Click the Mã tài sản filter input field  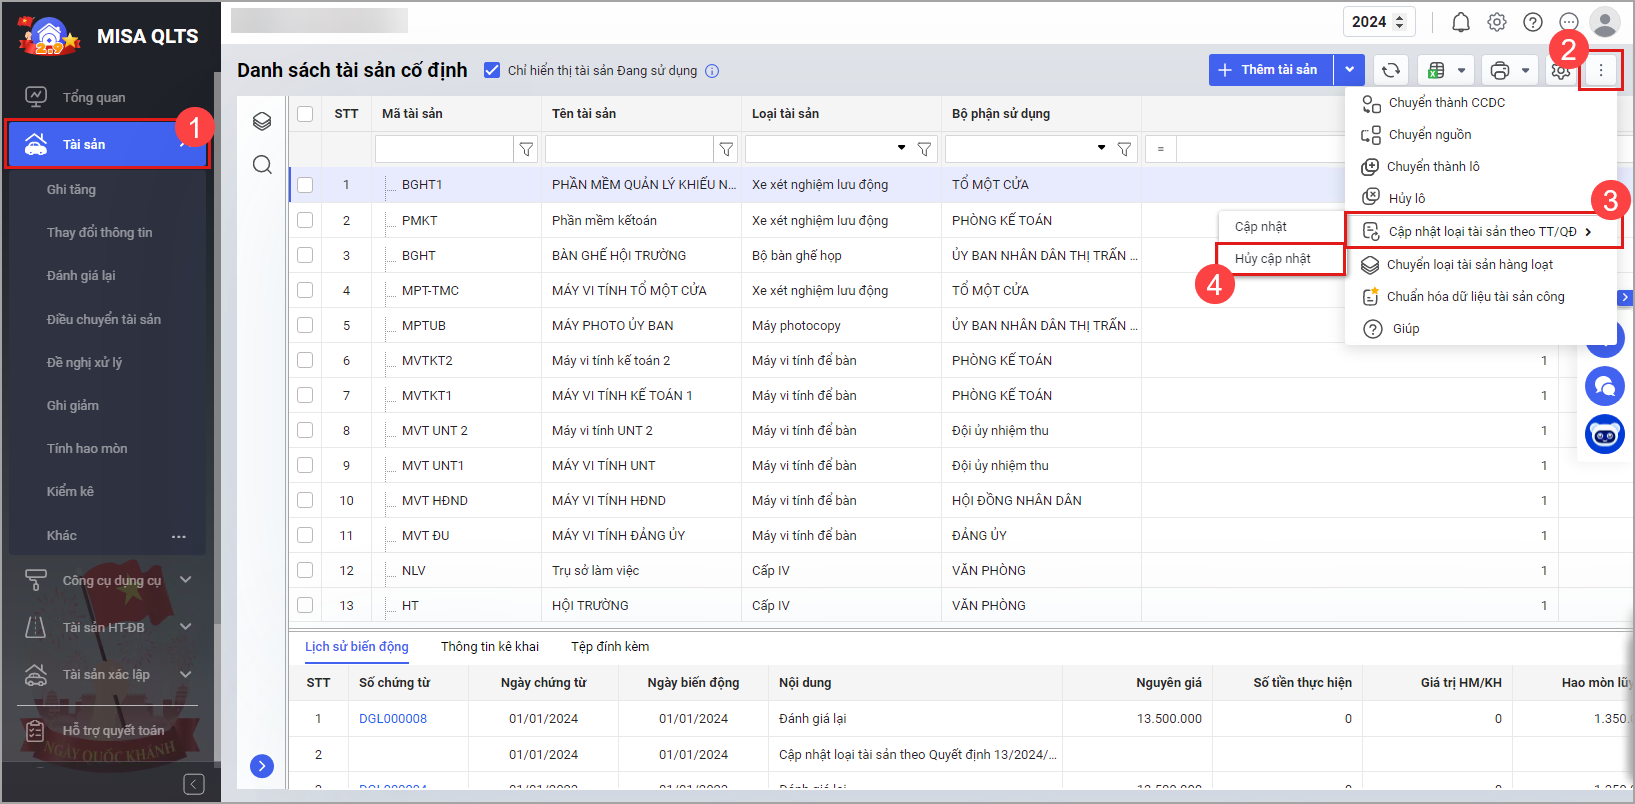(x=444, y=149)
